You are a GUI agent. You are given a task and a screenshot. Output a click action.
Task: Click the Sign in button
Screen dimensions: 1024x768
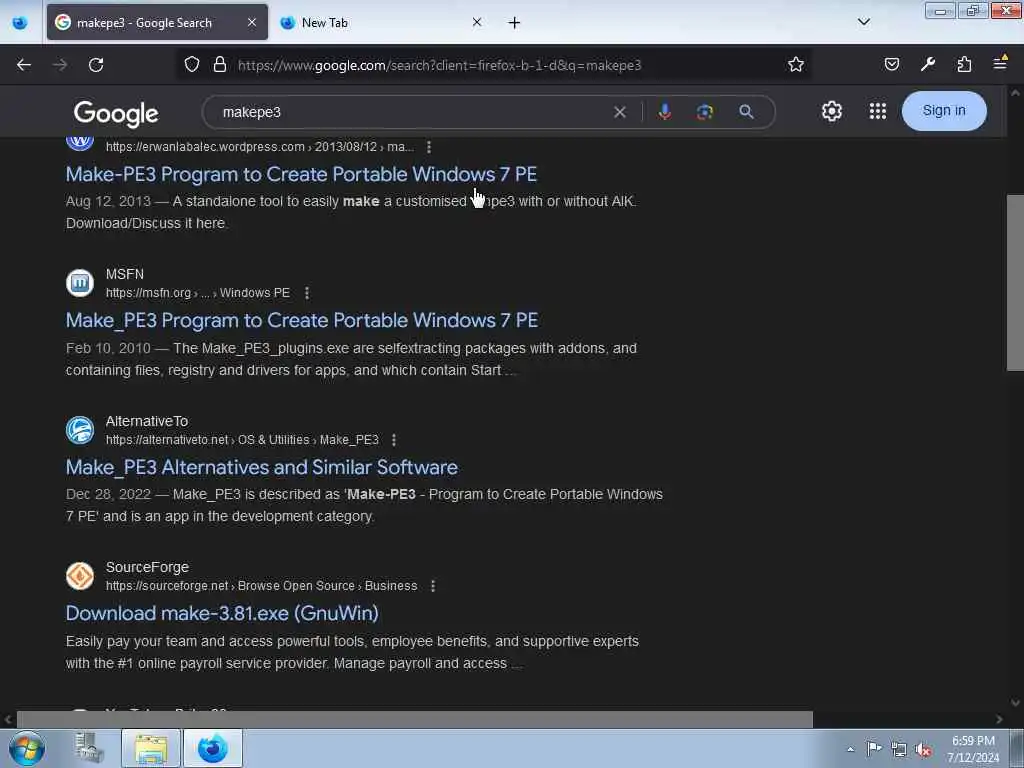pyautogui.click(x=944, y=111)
